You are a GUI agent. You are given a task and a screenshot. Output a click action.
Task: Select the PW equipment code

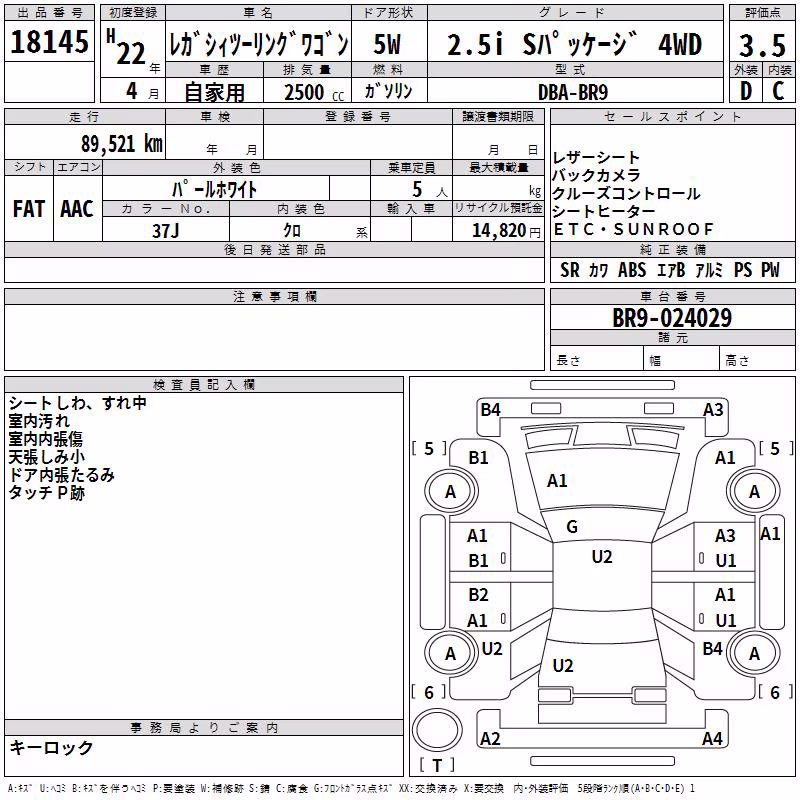click(770, 270)
